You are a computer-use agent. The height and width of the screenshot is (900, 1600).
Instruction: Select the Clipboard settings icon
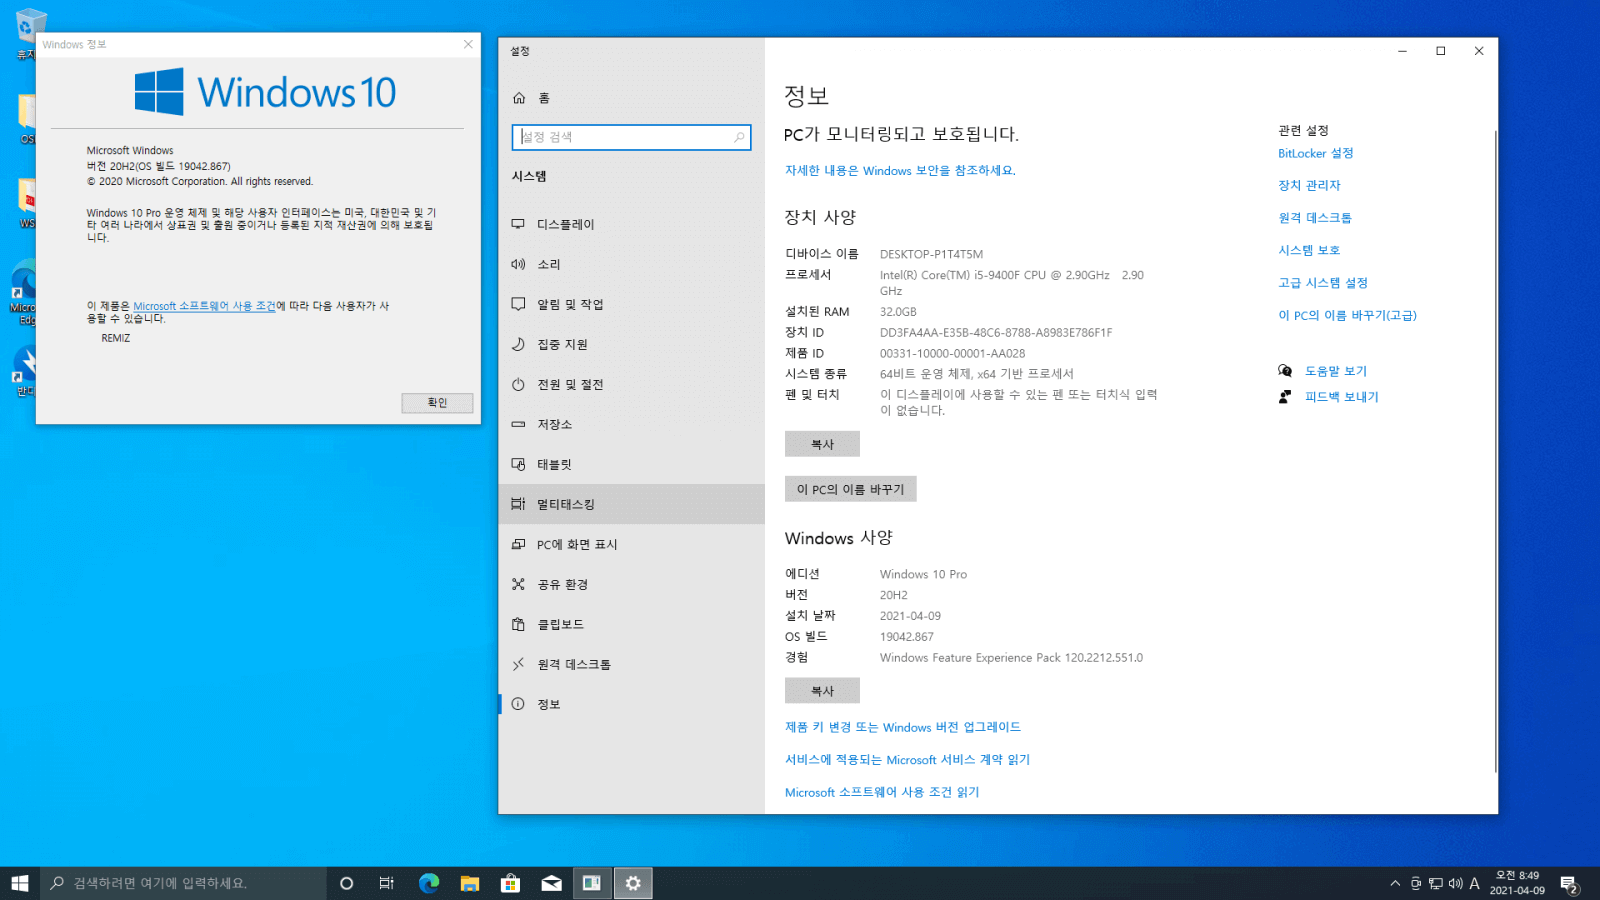[x=518, y=624]
